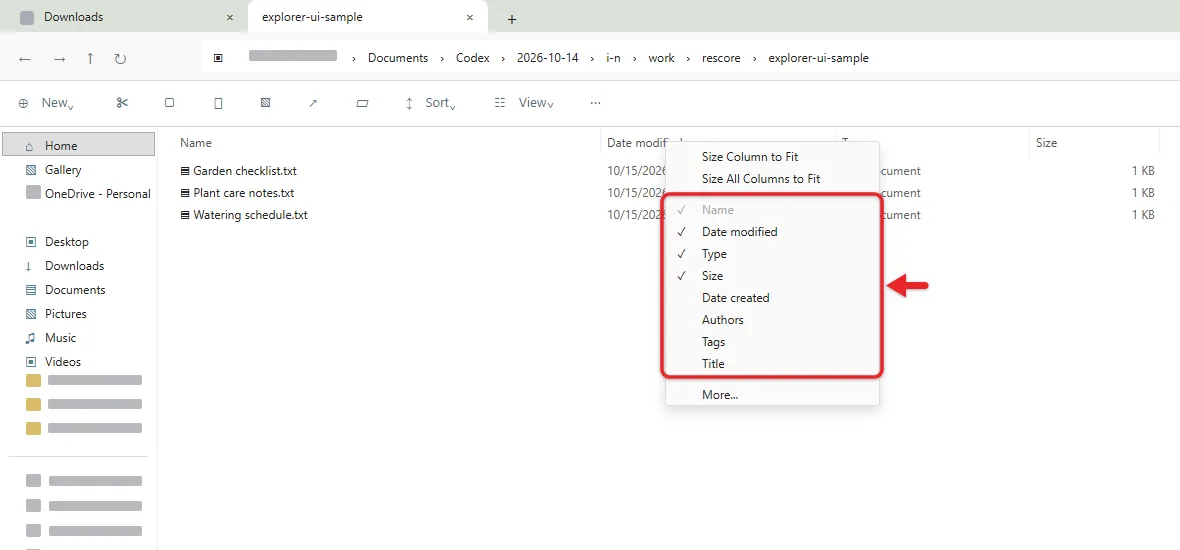The width and height of the screenshot is (1180, 550).
Task: Click the Plant care notes.txt file icon
Action: 185,193
